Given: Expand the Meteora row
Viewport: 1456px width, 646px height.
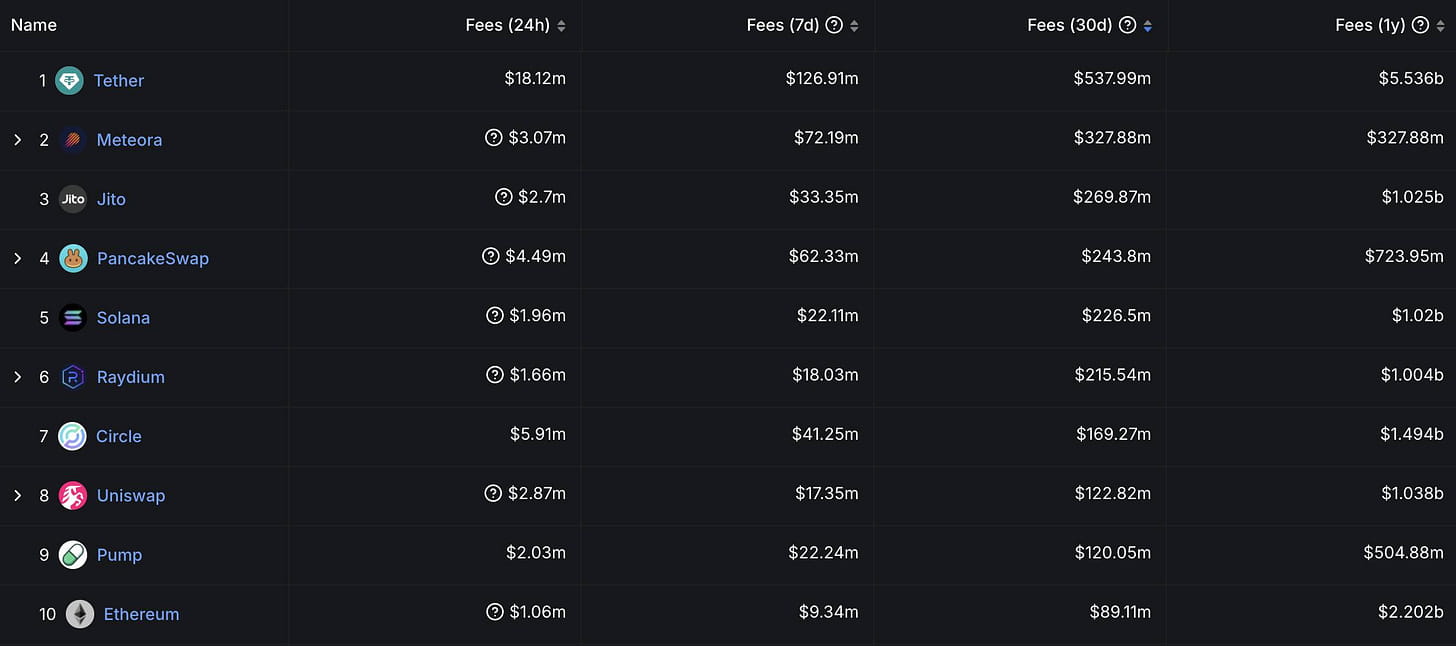Looking at the screenshot, I should click(17, 140).
